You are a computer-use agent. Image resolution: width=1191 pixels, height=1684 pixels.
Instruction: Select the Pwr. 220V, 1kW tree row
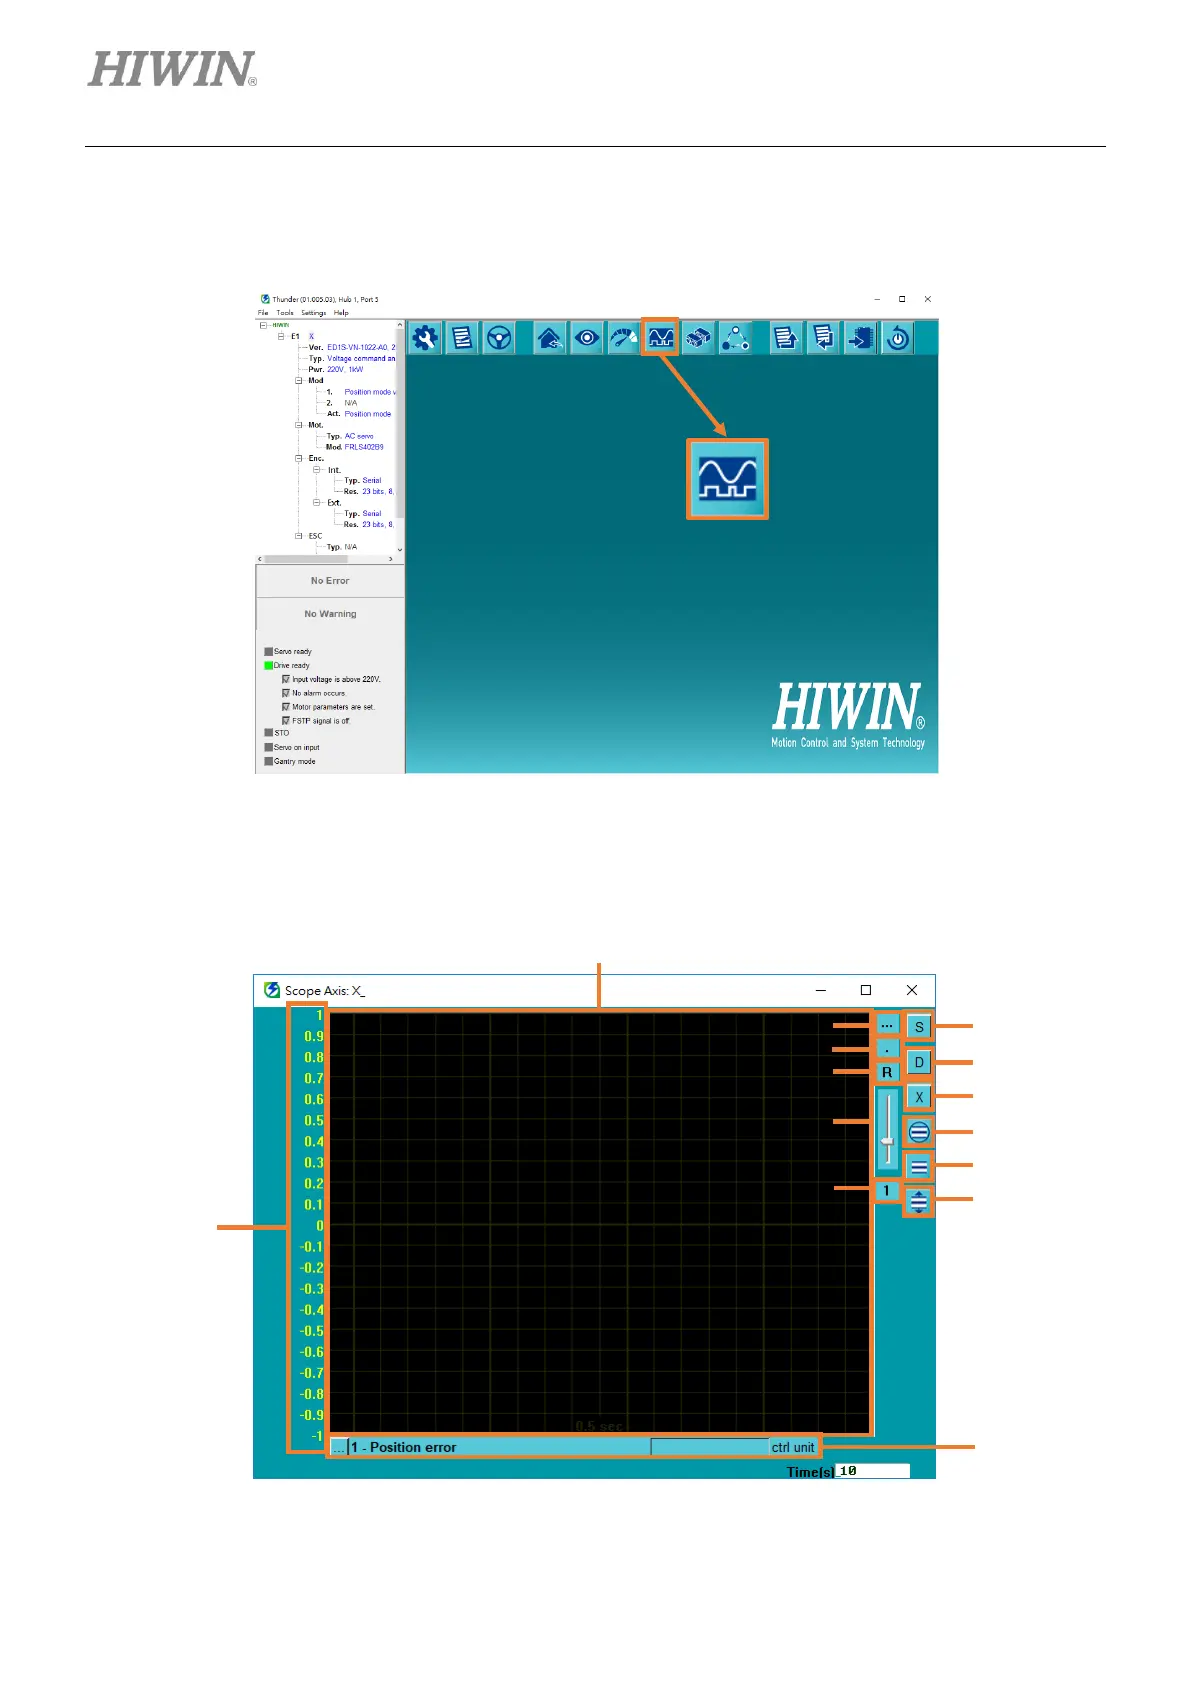click(336, 369)
